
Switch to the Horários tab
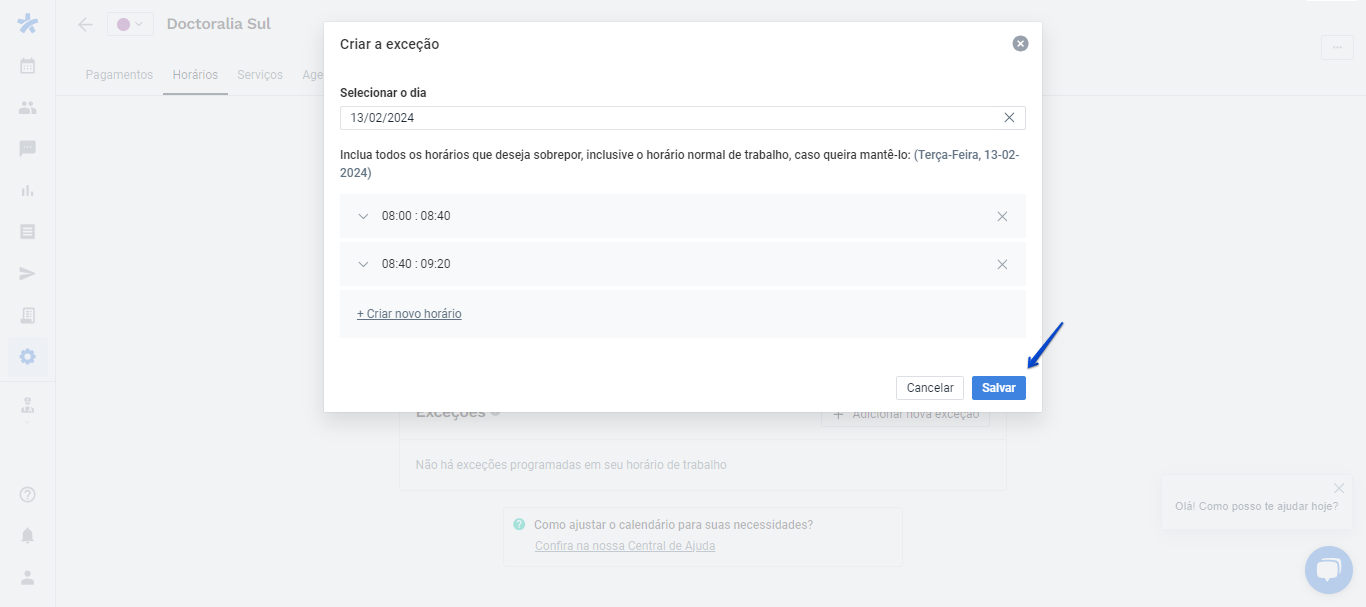click(195, 75)
